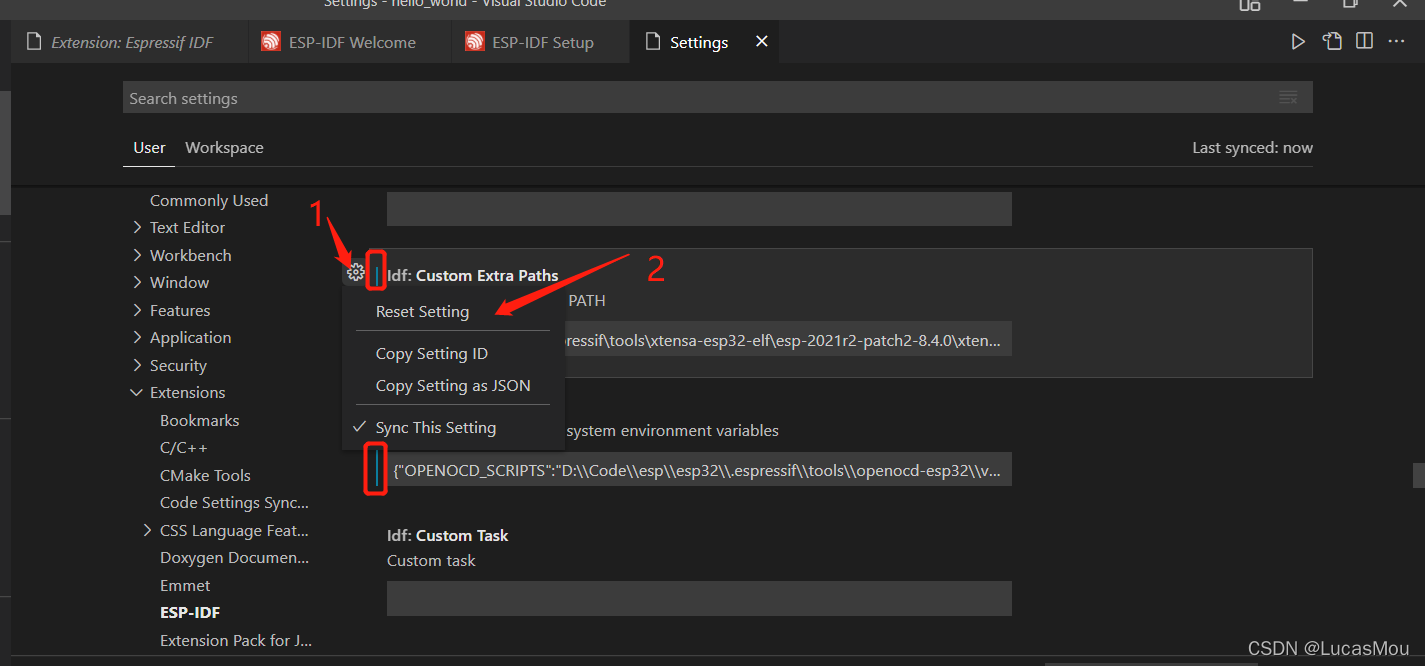This screenshot has height=666, width=1425.
Task: Open Bookmarks extension settings
Action: [x=200, y=421]
